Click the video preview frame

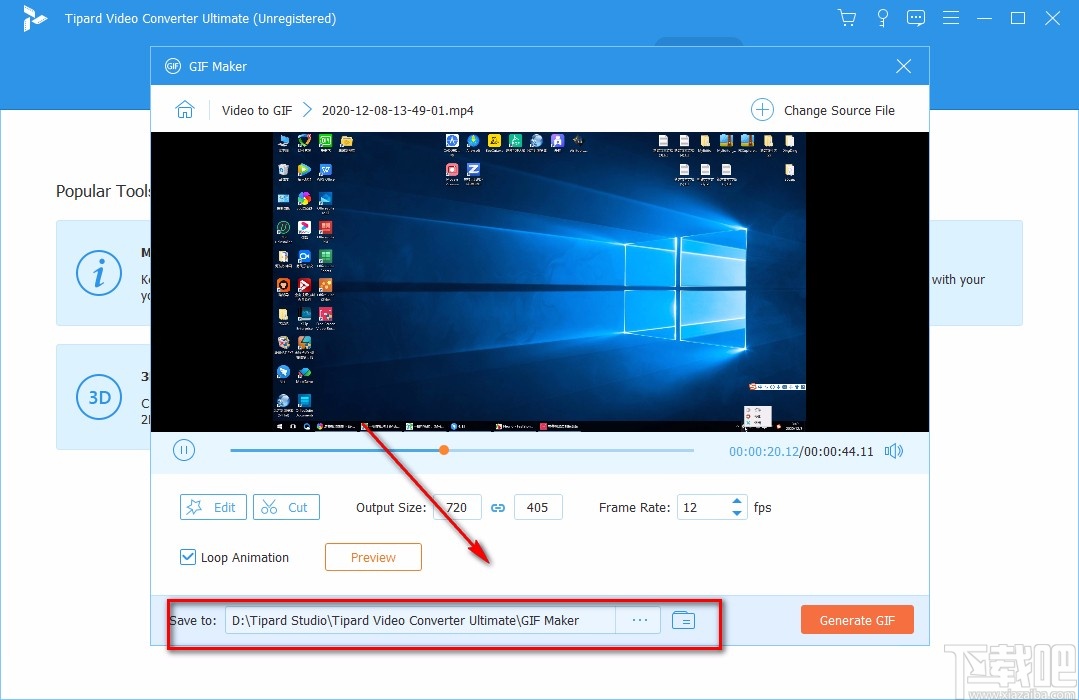pyautogui.click(x=540, y=282)
